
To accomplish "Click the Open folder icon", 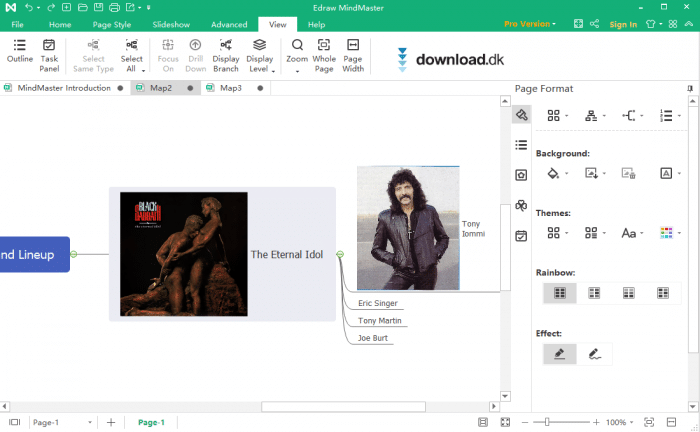I will pos(83,8).
